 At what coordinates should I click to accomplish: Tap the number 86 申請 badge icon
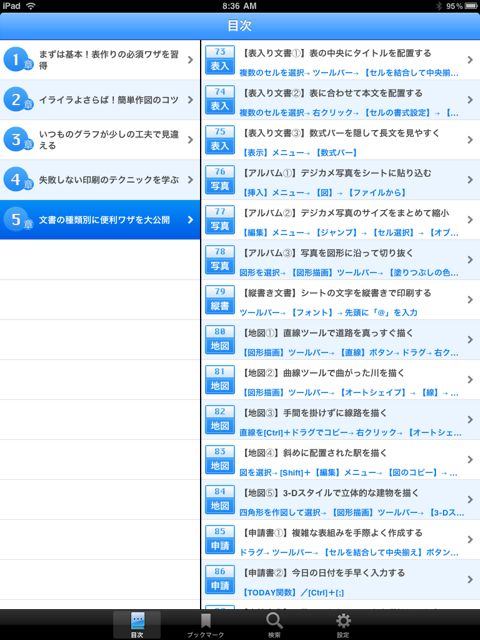pyautogui.click(x=220, y=580)
